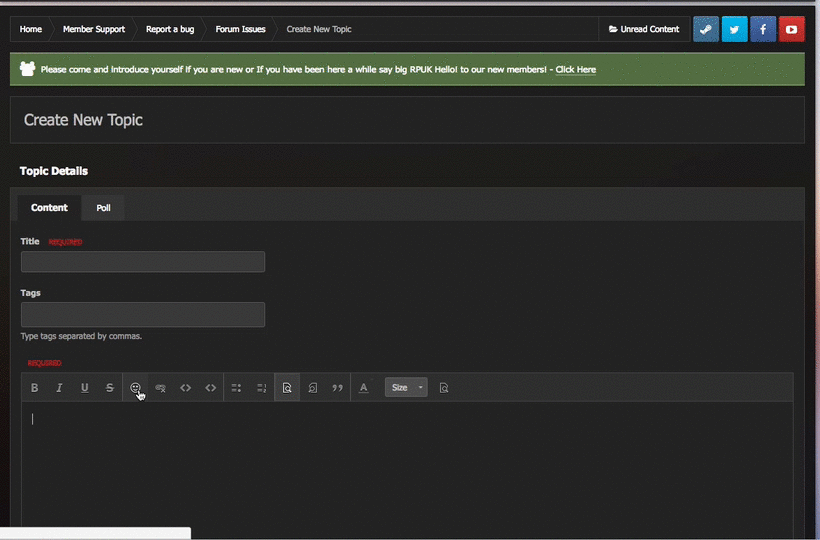The image size is (820, 540).
Task: Open Unread Content
Action: tap(644, 29)
